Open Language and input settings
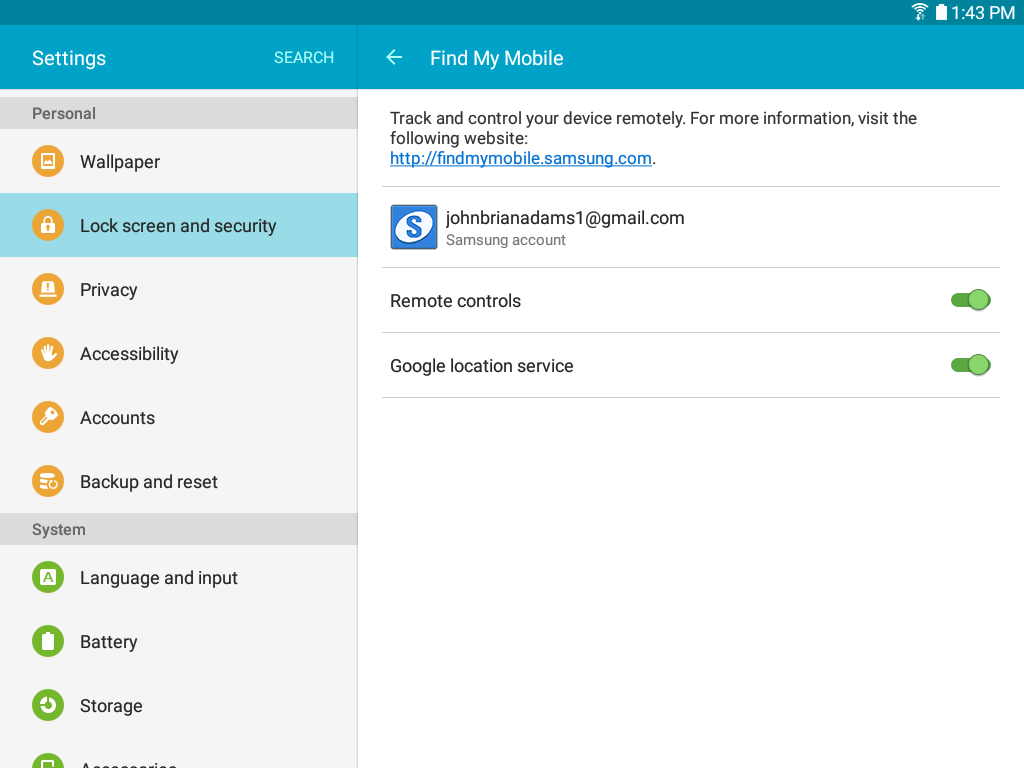This screenshot has height=768, width=1024. coord(179,577)
